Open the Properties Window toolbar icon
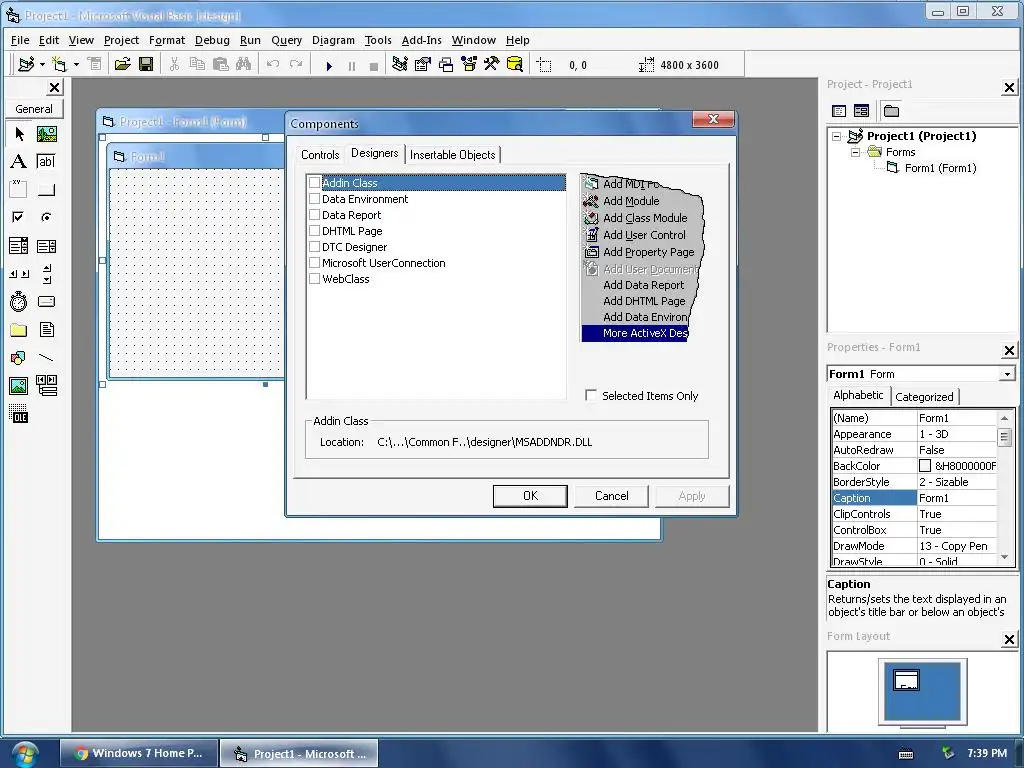1024x768 pixels. pos(423,64)
